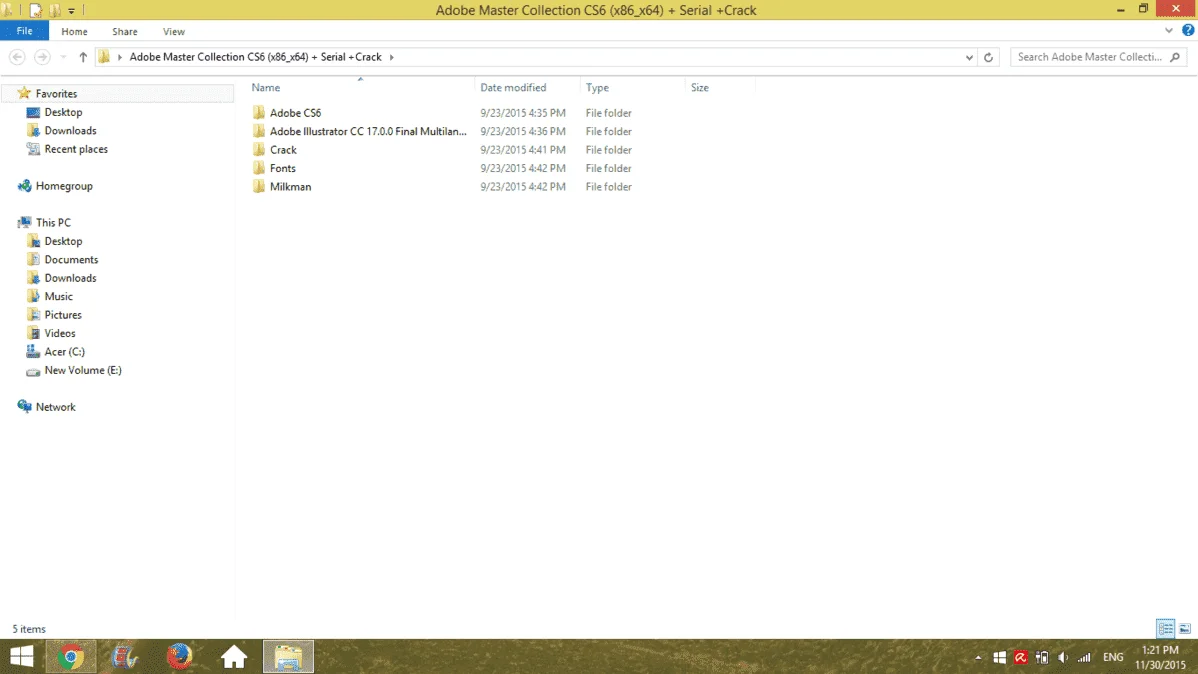This screenshot has width=1198, height=674.
Task: Open the File menu
Action: [x=24, y=31]
